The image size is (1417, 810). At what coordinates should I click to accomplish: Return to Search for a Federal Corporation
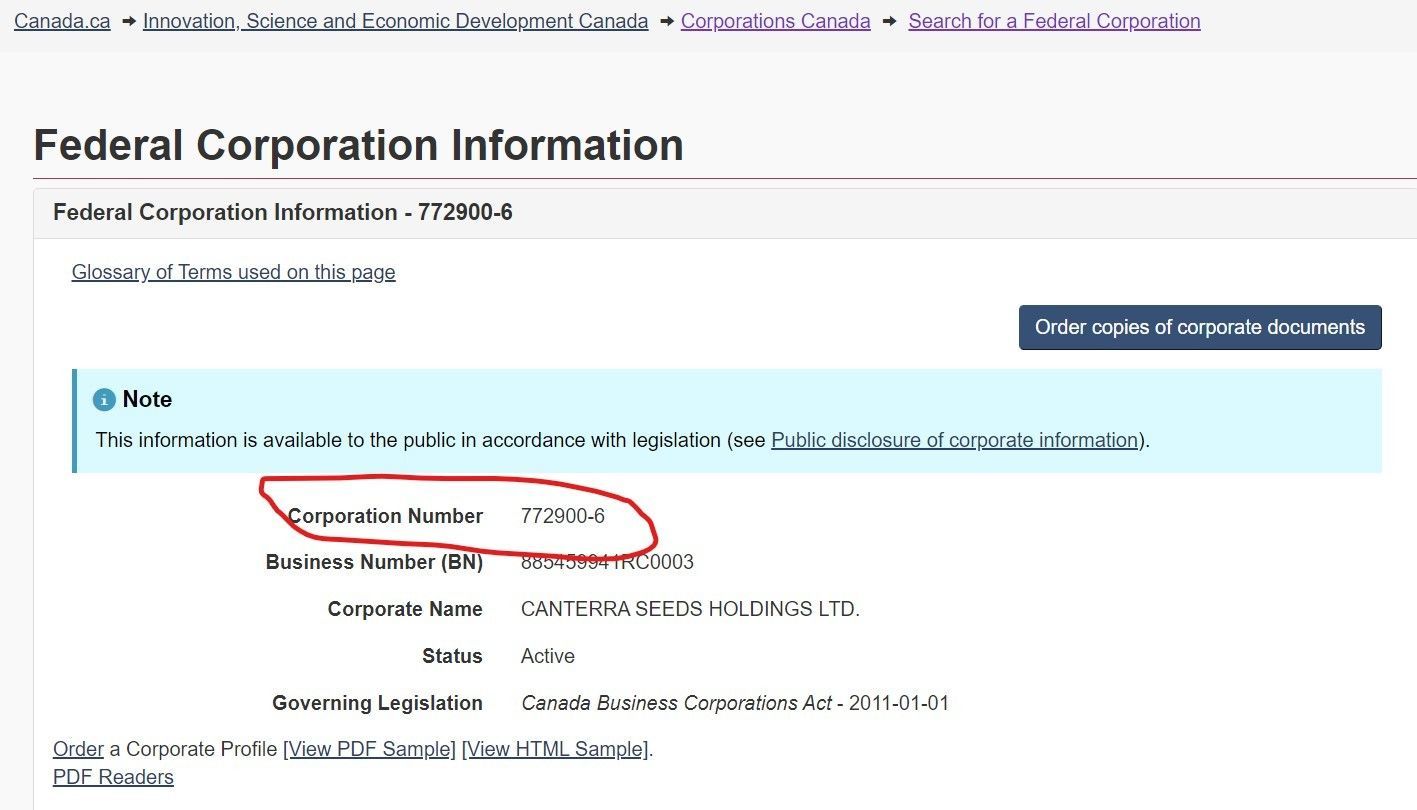(1054, 21)
